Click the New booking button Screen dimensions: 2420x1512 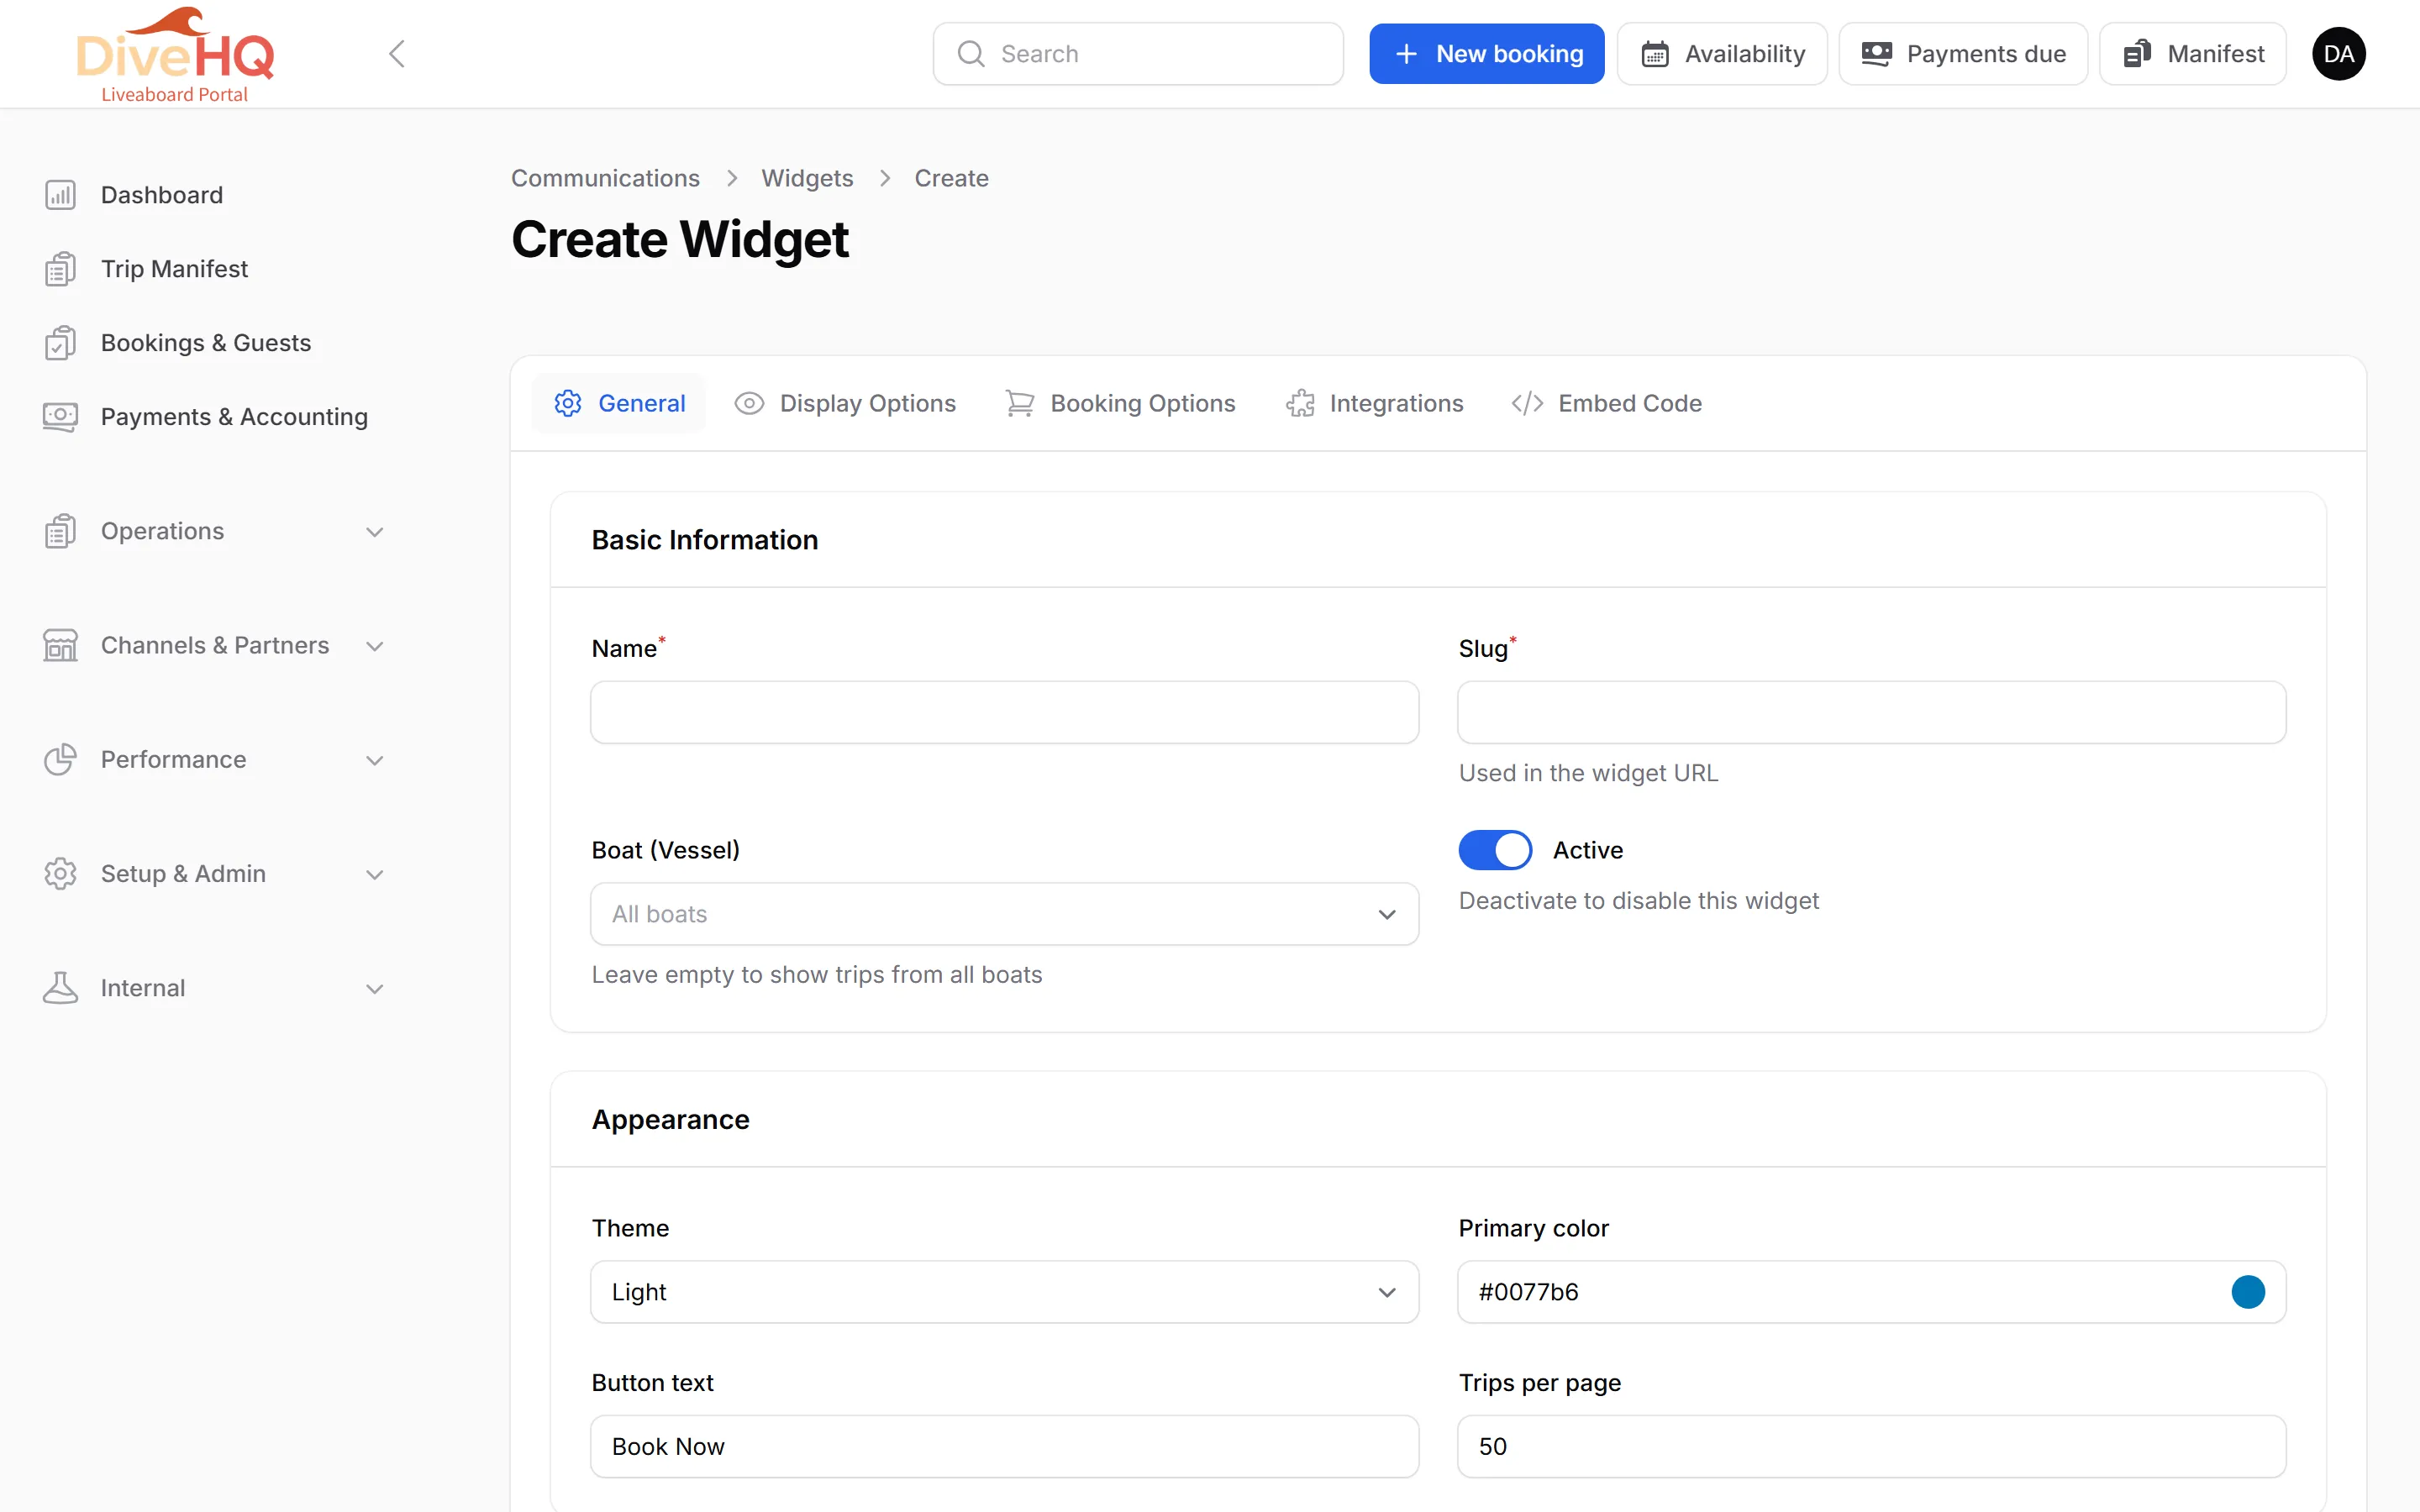coord(1486,54)
